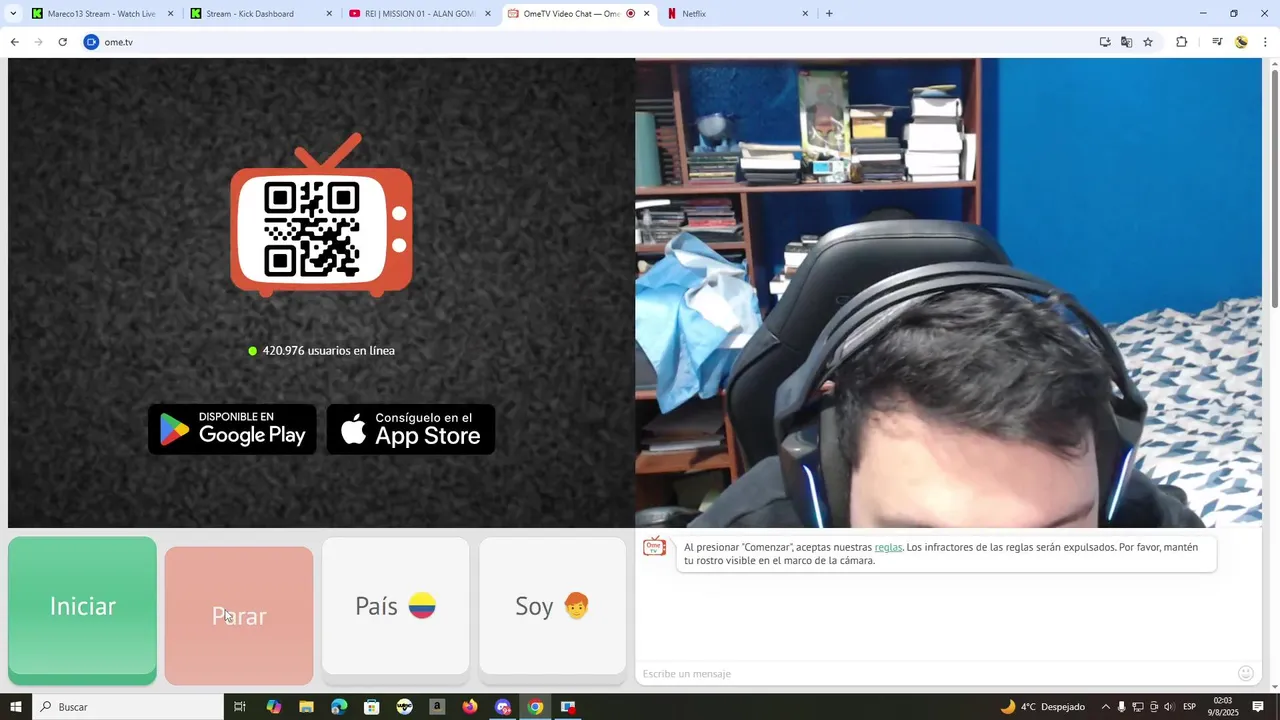Image resolution: width=1280 pixels, height=720 pixels.
Task: Open the reglas rules link
Action: tap(888, 547)
